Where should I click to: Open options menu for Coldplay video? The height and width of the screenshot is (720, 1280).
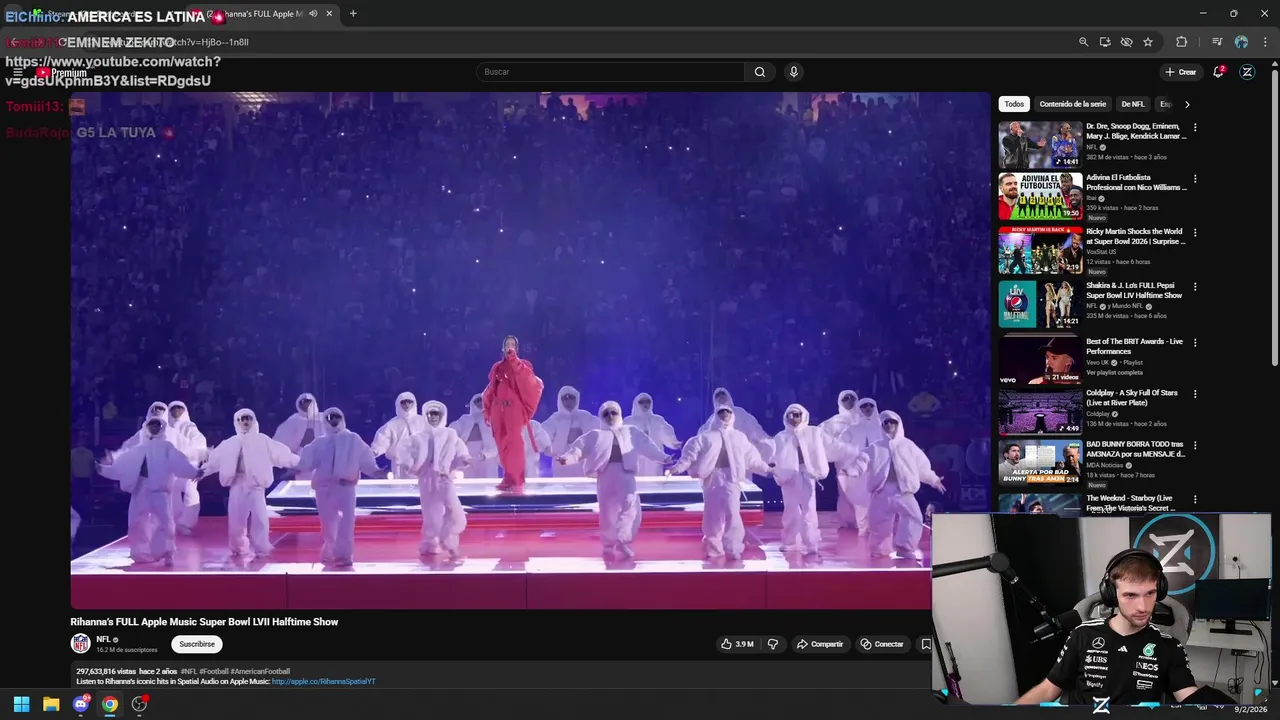(x=1195, y=395)
